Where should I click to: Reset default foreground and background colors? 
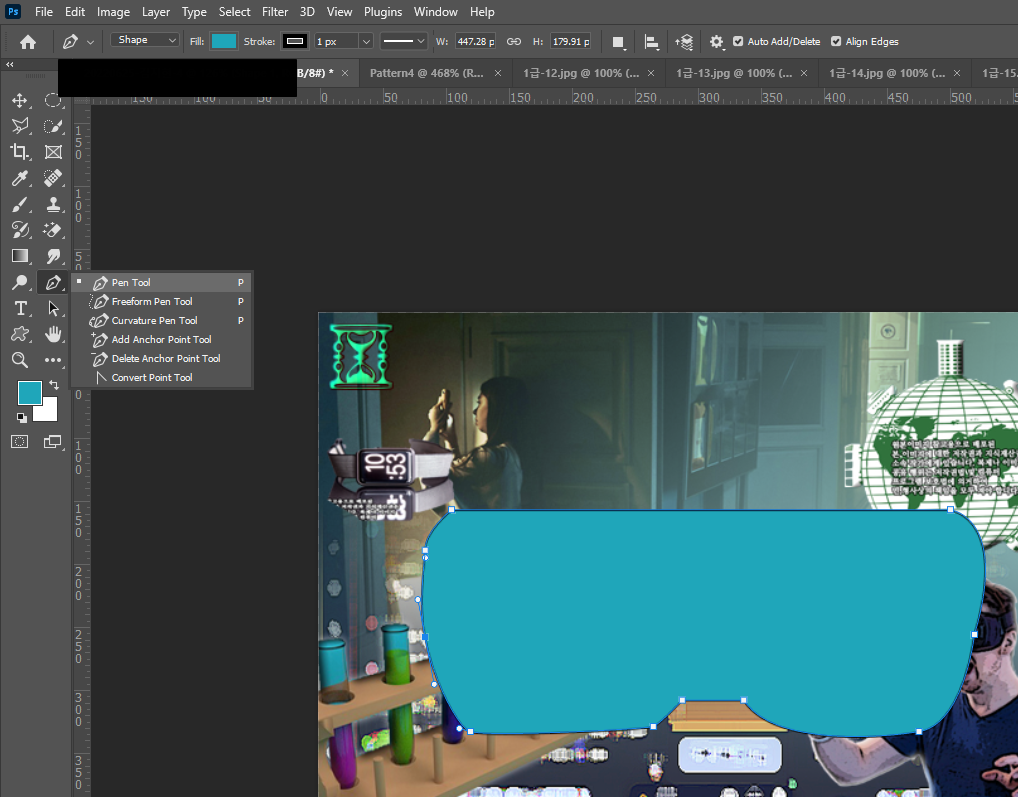tap(21, 417)
